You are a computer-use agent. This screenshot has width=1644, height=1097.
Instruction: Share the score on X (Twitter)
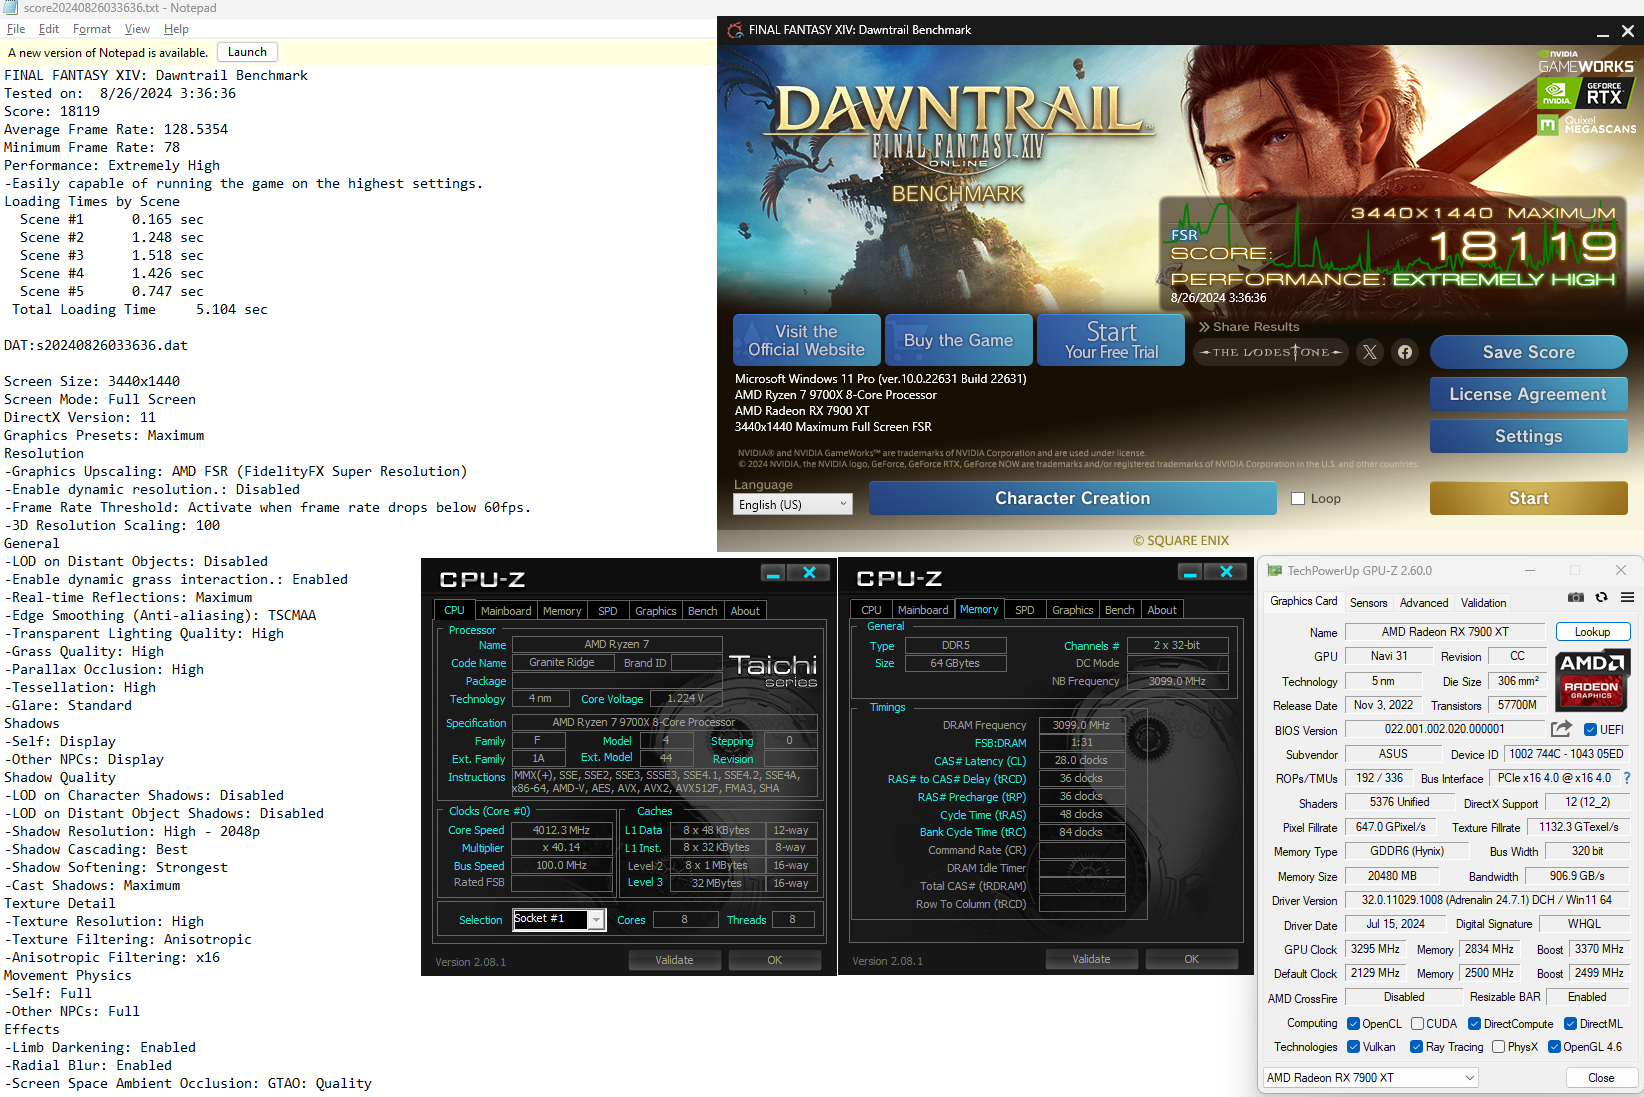point(1370,352)
